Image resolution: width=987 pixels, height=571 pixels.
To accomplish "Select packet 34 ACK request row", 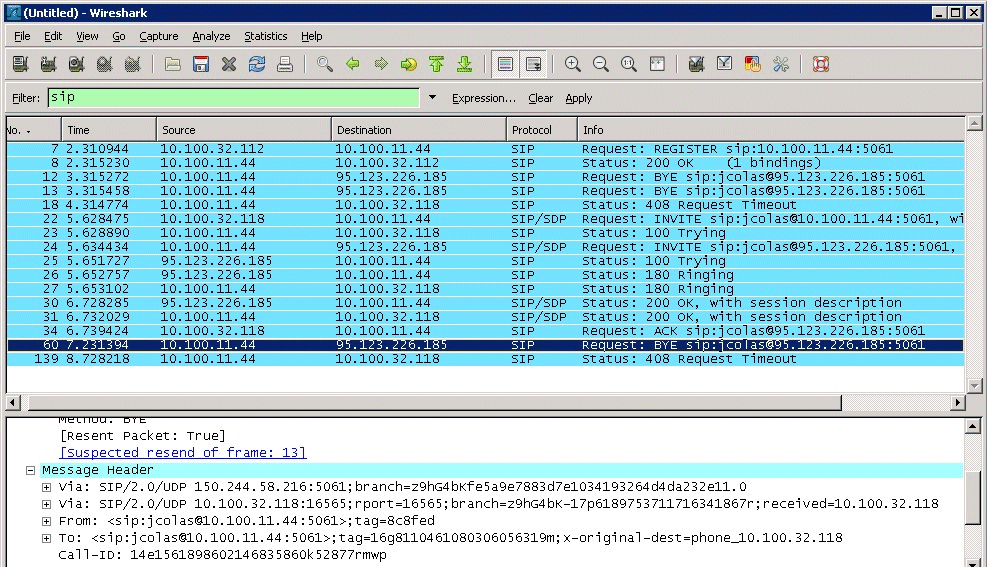I will [x=485, y=331].
